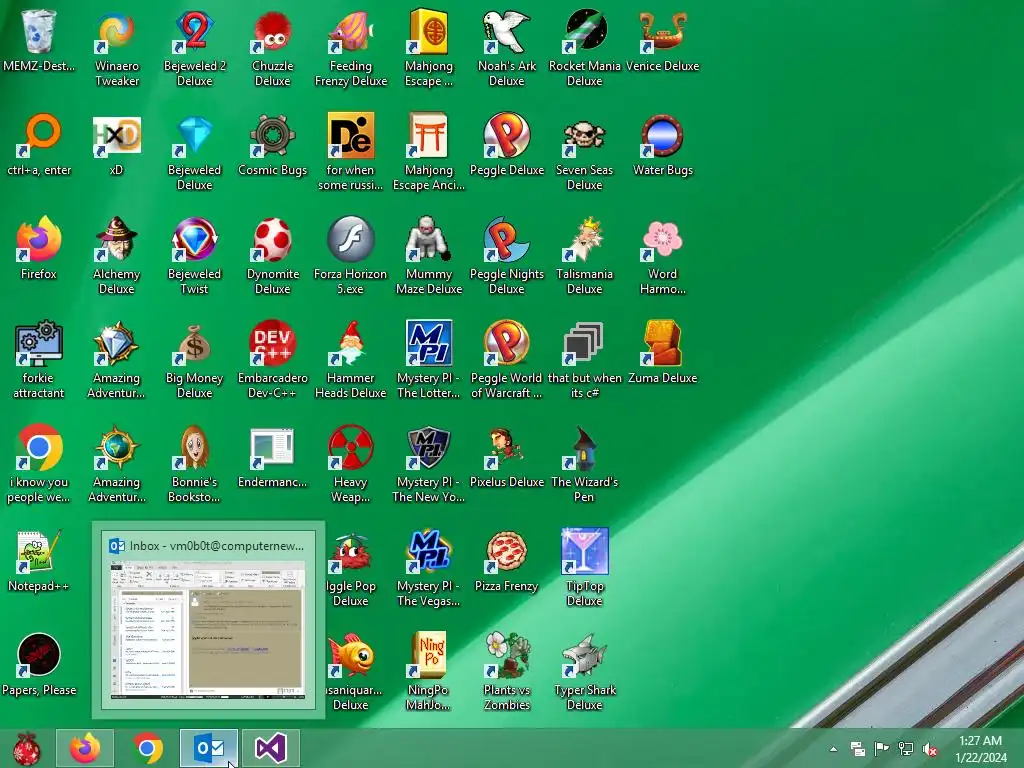Select the xD hex editor icon
Screen dimensions: 1024x768
[x=116, y=135]
